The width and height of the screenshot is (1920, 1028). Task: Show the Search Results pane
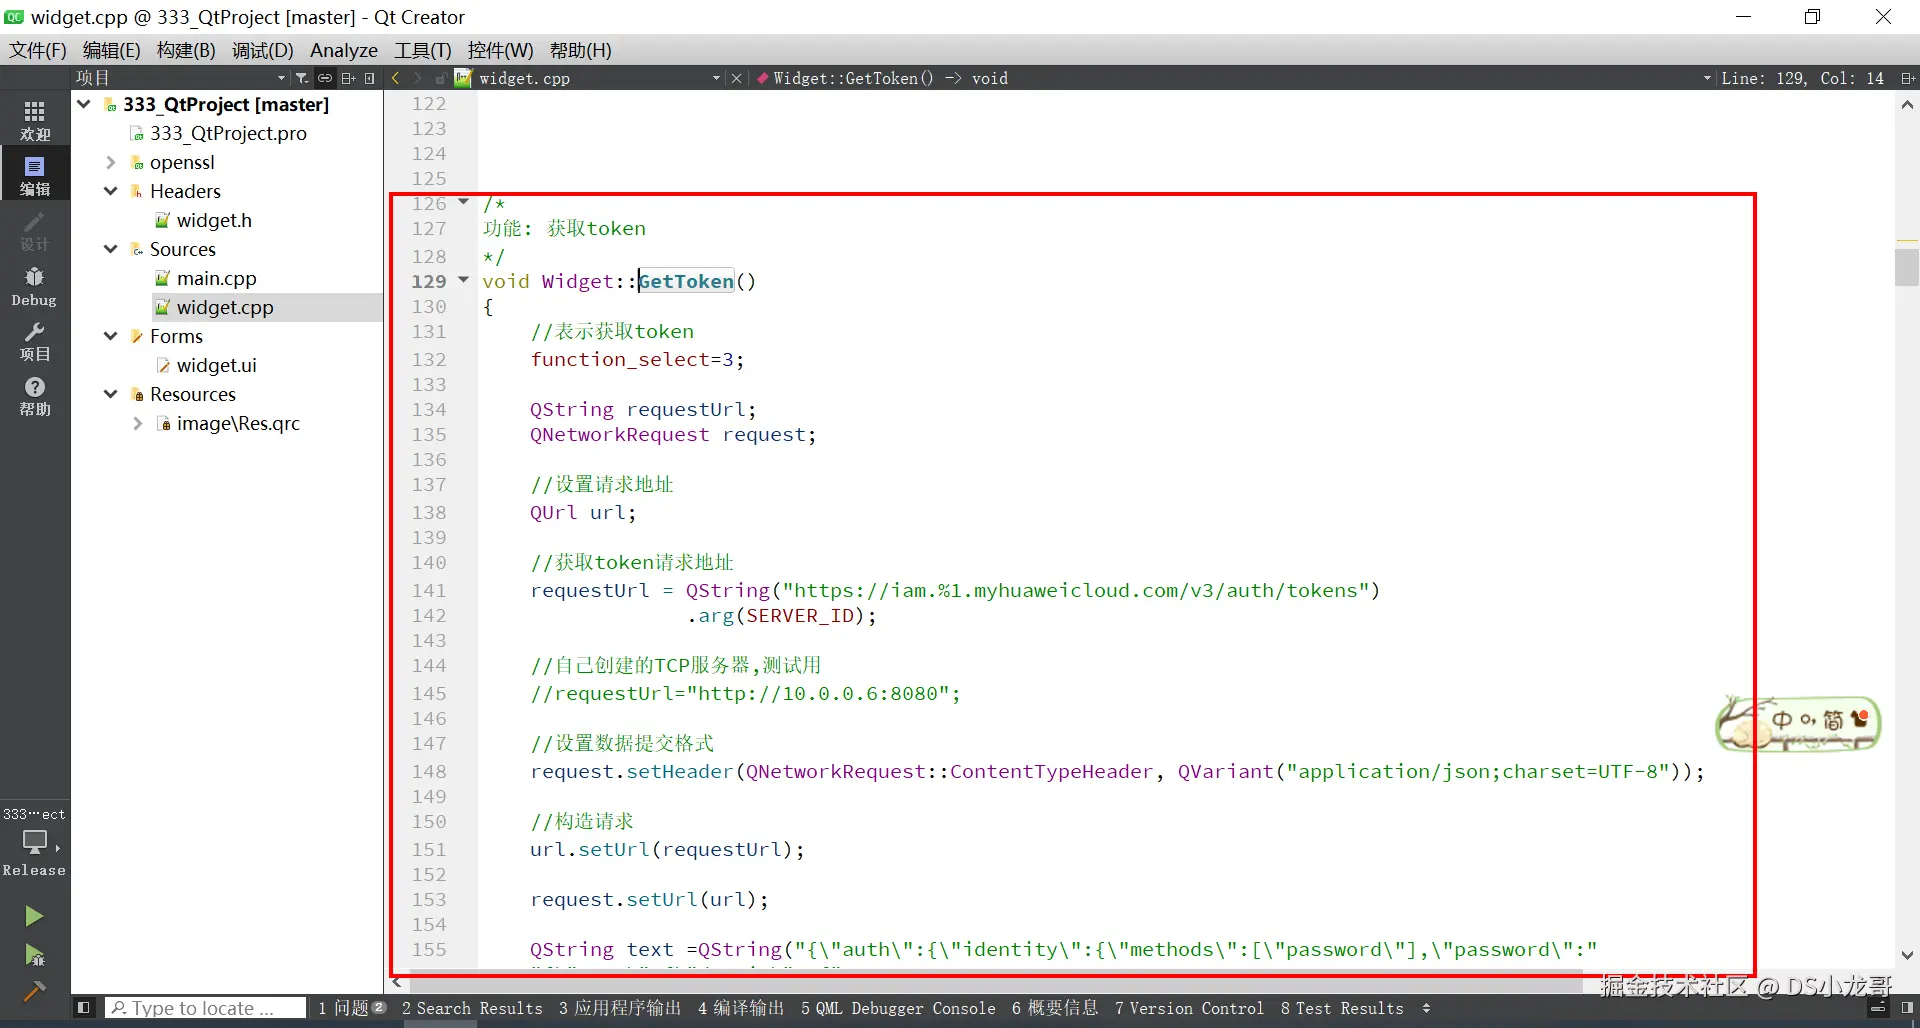(472, 1008)
